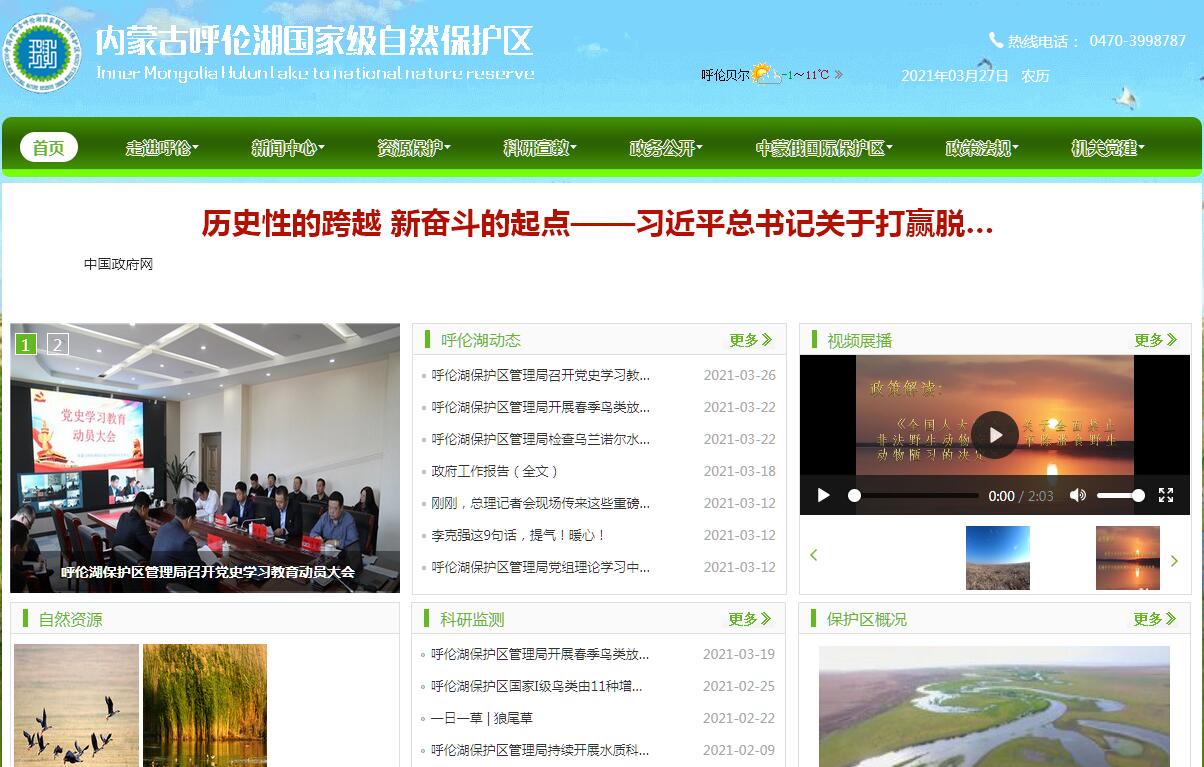Show next video thumbnails with the right arrow
Screen dimensions: 1204x767
tap(1174, 561)
